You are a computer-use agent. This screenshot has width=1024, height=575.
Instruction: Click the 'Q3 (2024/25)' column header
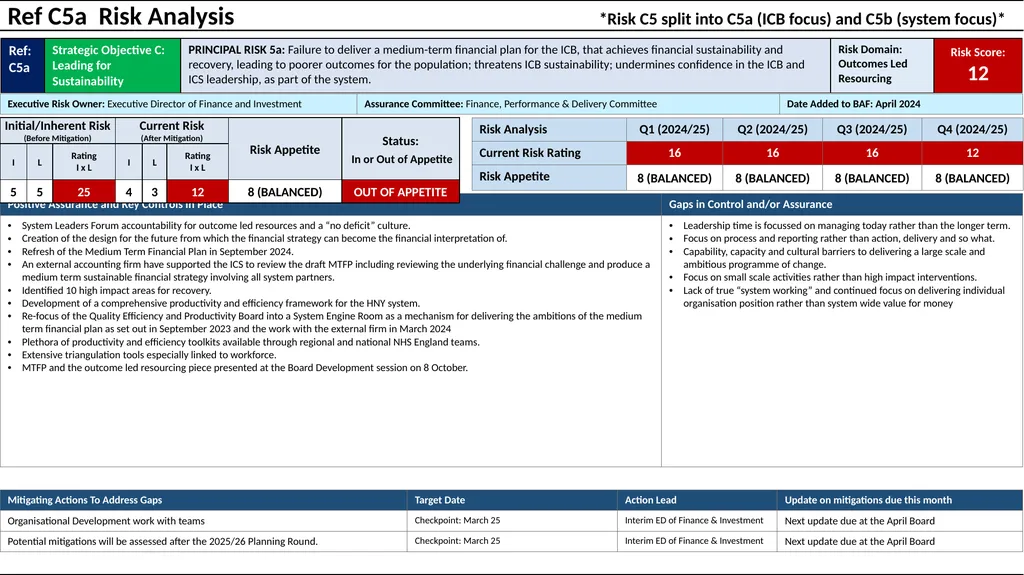872,129
